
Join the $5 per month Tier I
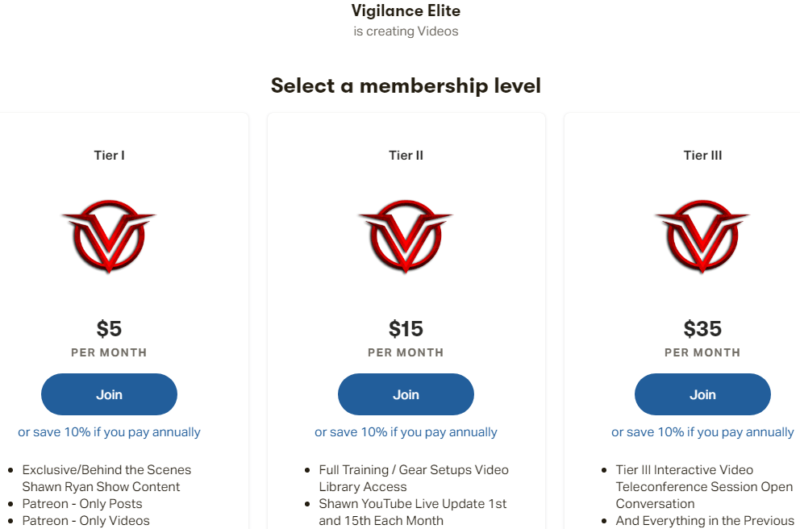tap(109, 394)
